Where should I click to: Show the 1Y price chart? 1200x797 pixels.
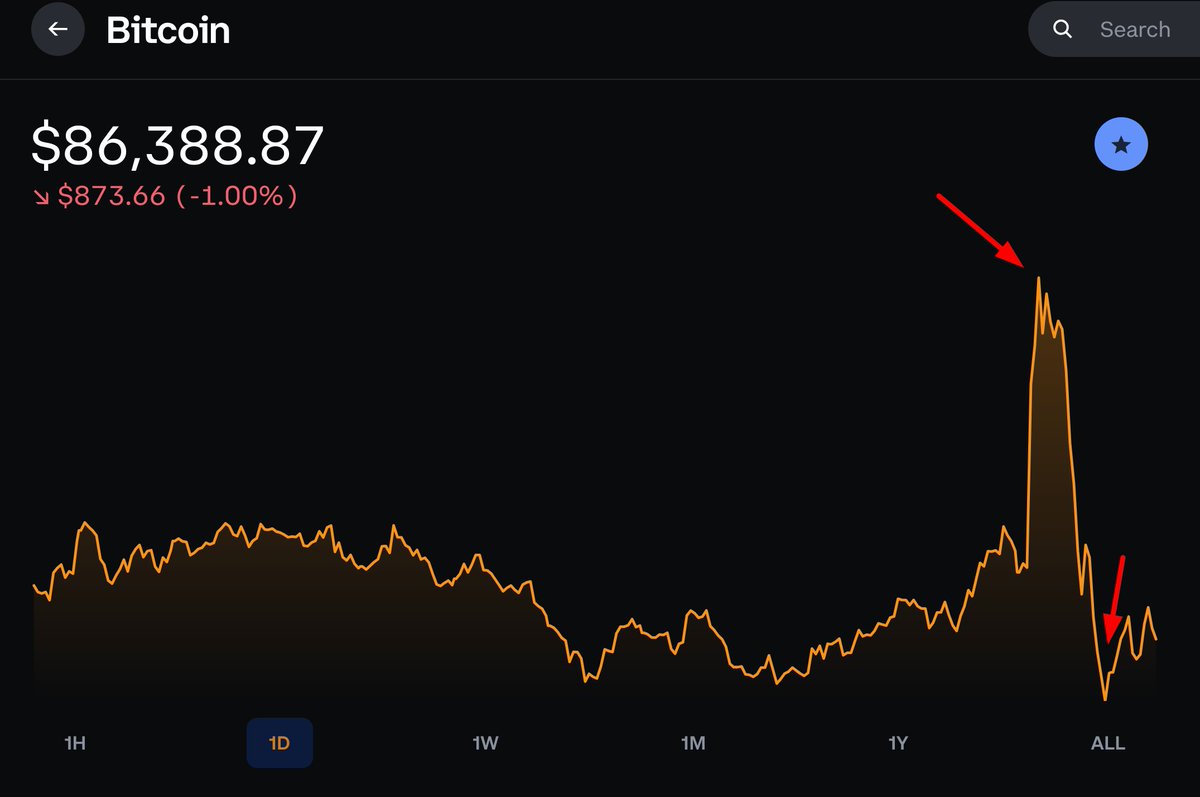point(898,743)
